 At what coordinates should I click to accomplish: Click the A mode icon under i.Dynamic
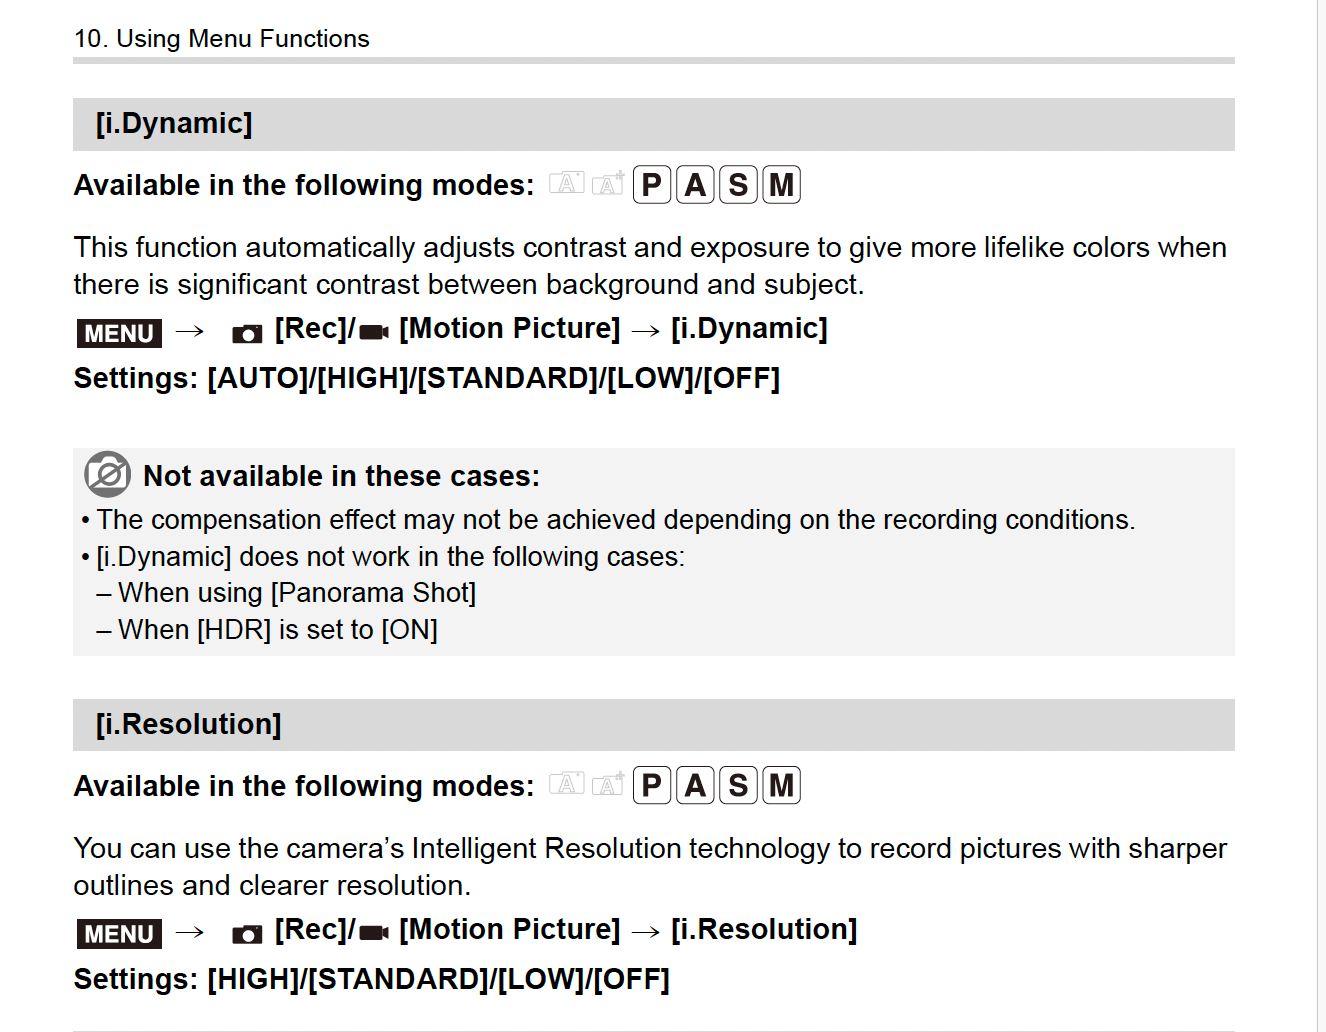695,185
